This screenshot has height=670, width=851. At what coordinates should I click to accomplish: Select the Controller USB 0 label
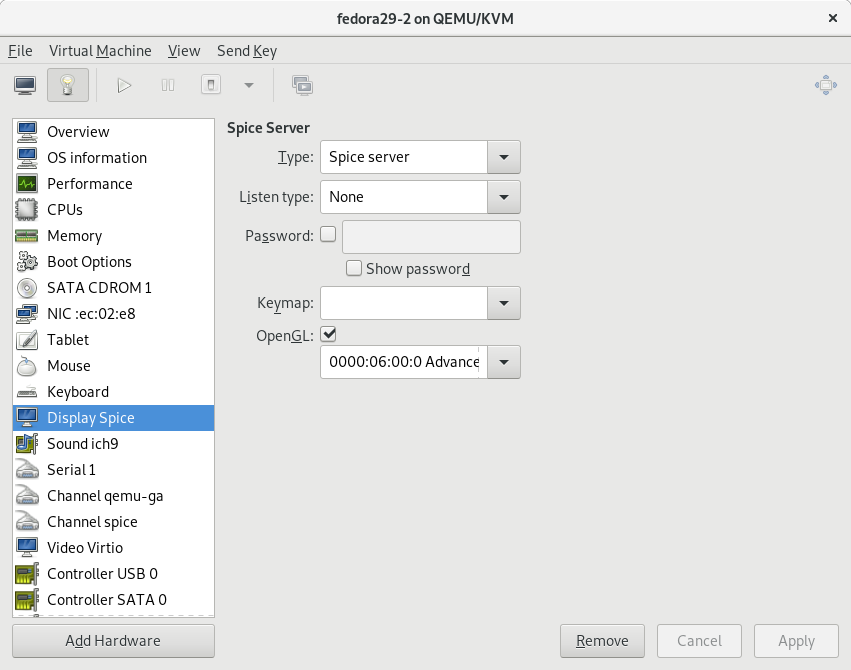[x=103, y=574]
